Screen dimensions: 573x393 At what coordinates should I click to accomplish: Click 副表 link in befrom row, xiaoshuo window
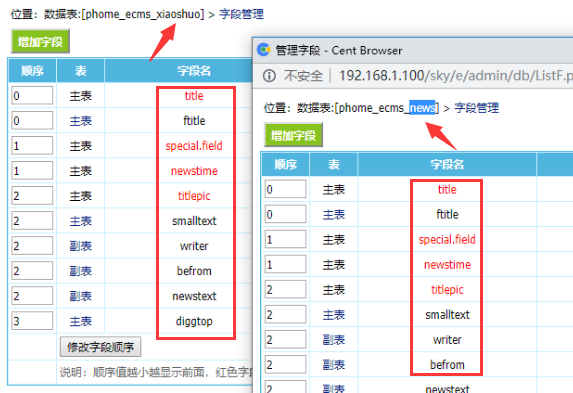(80, 271)
